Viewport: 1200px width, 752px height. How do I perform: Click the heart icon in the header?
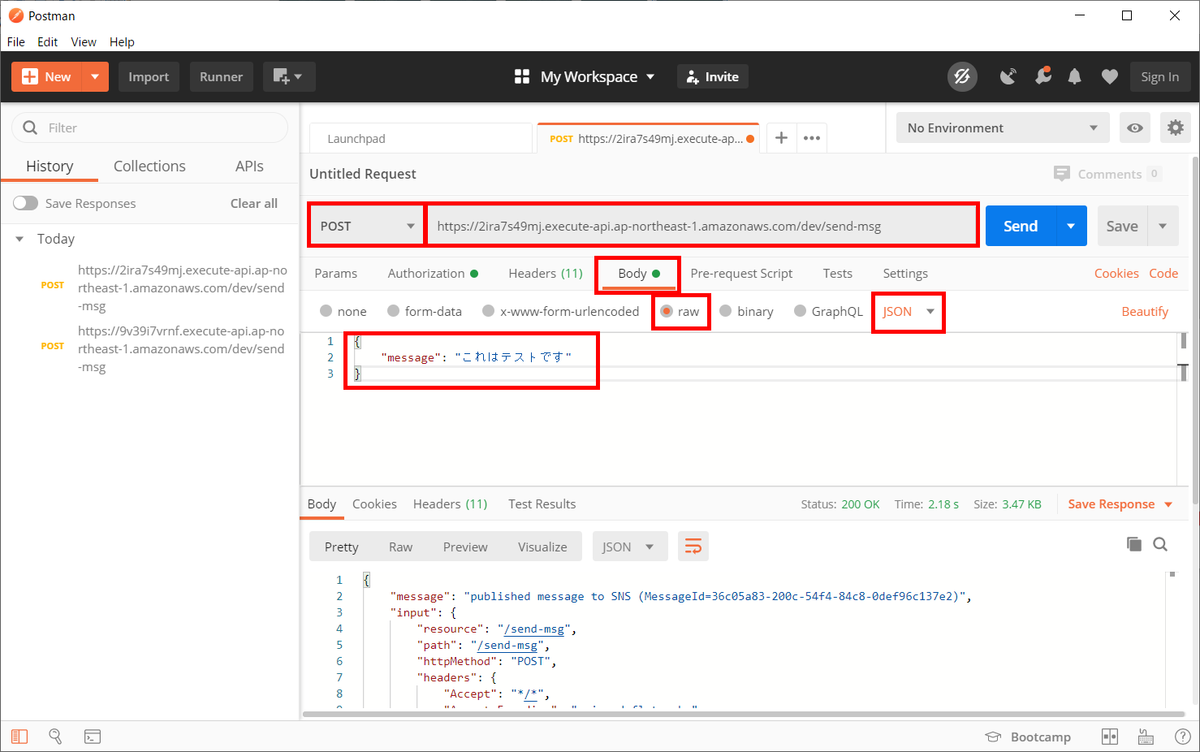[1109, 77]
